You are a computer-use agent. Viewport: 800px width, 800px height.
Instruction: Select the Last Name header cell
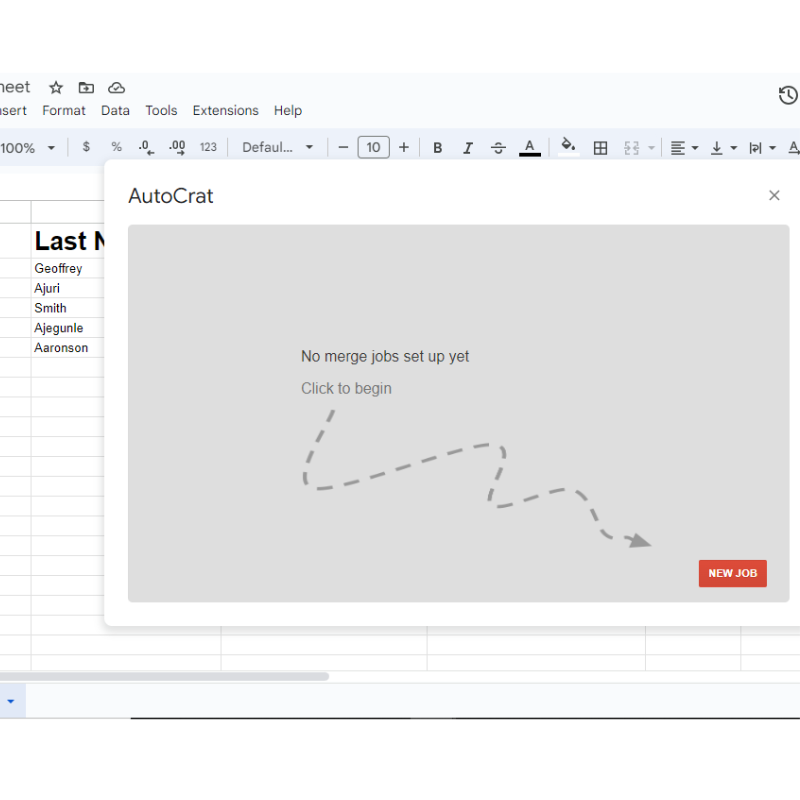pyautogui.click(x=68, y=241)
